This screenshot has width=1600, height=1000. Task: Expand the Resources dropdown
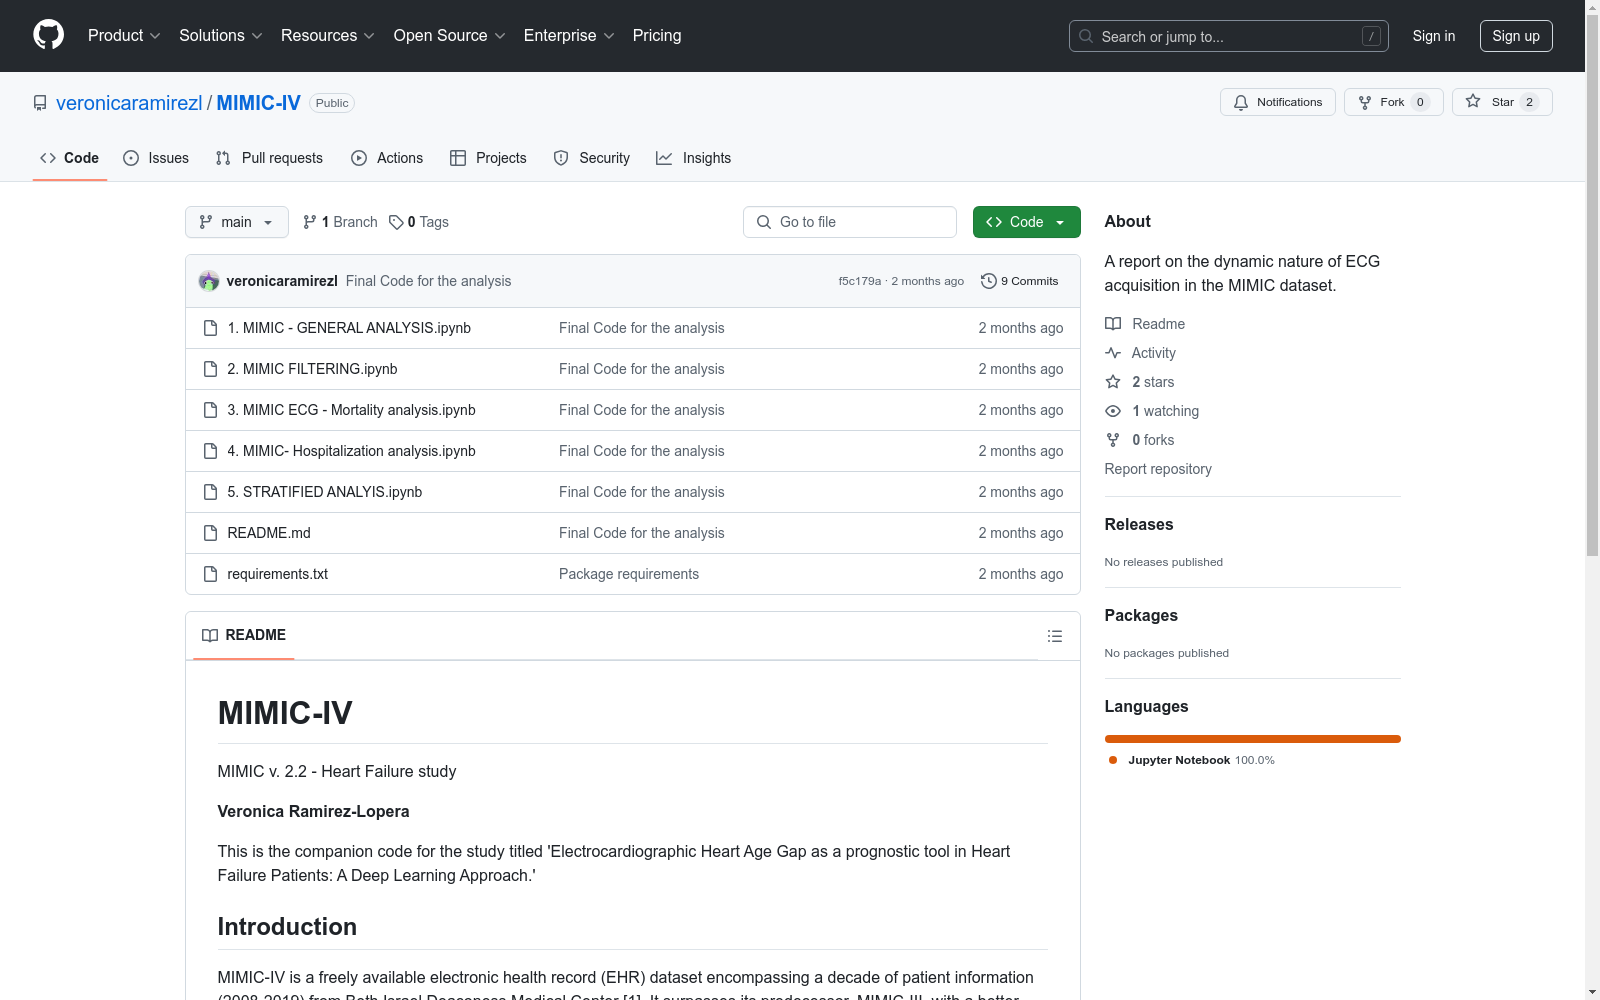coord(328,35)
